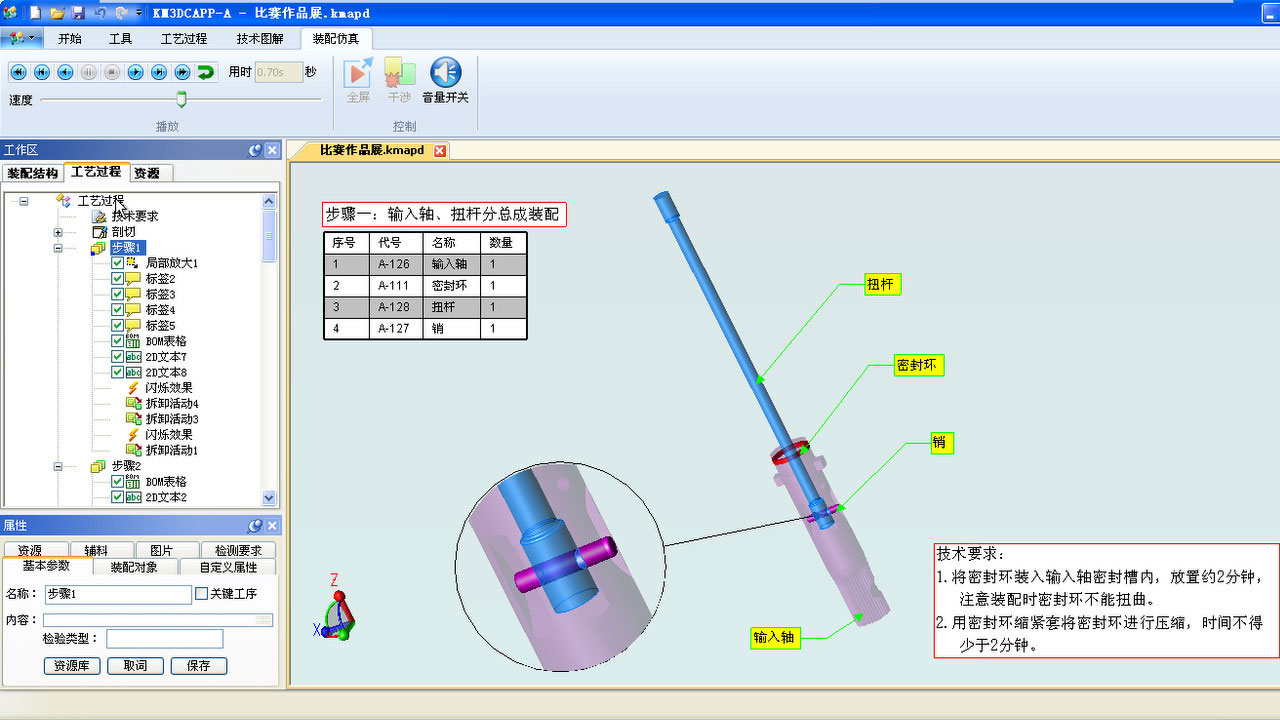
Task: Click the skip-to-end playback icon
Action: 157,72
